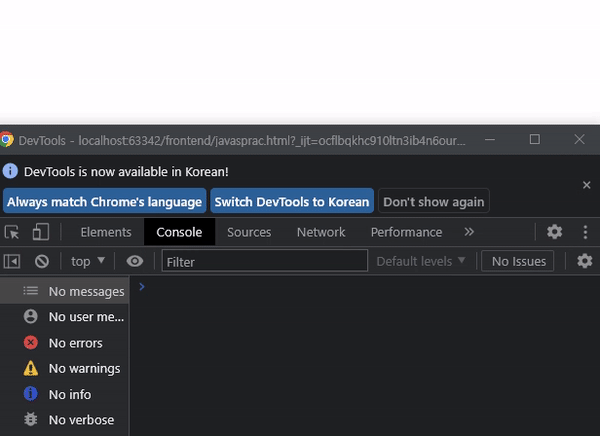Click the verbose bug icon

(x=31, y=420)
